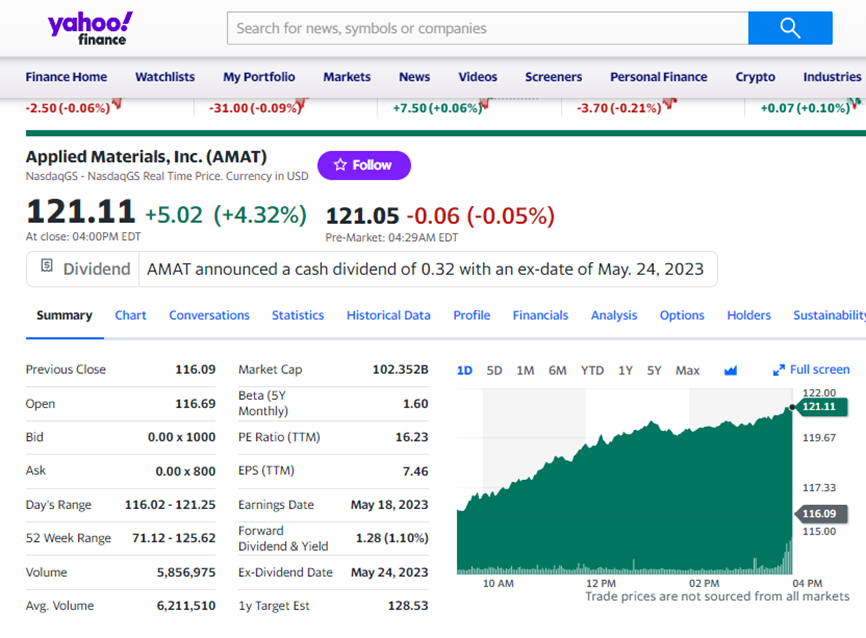
Task: Expand the Industries navigation menu
Action: pos(831,77)
